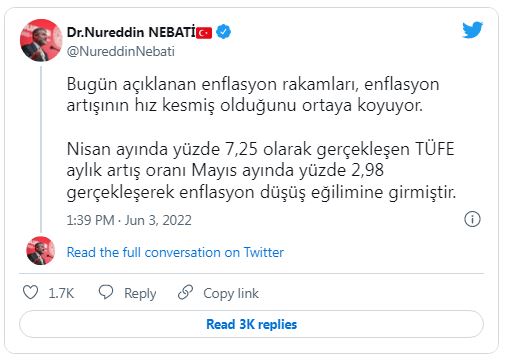
Task: Click the Turkish flag emoji
Action: (x=204, y=33)
